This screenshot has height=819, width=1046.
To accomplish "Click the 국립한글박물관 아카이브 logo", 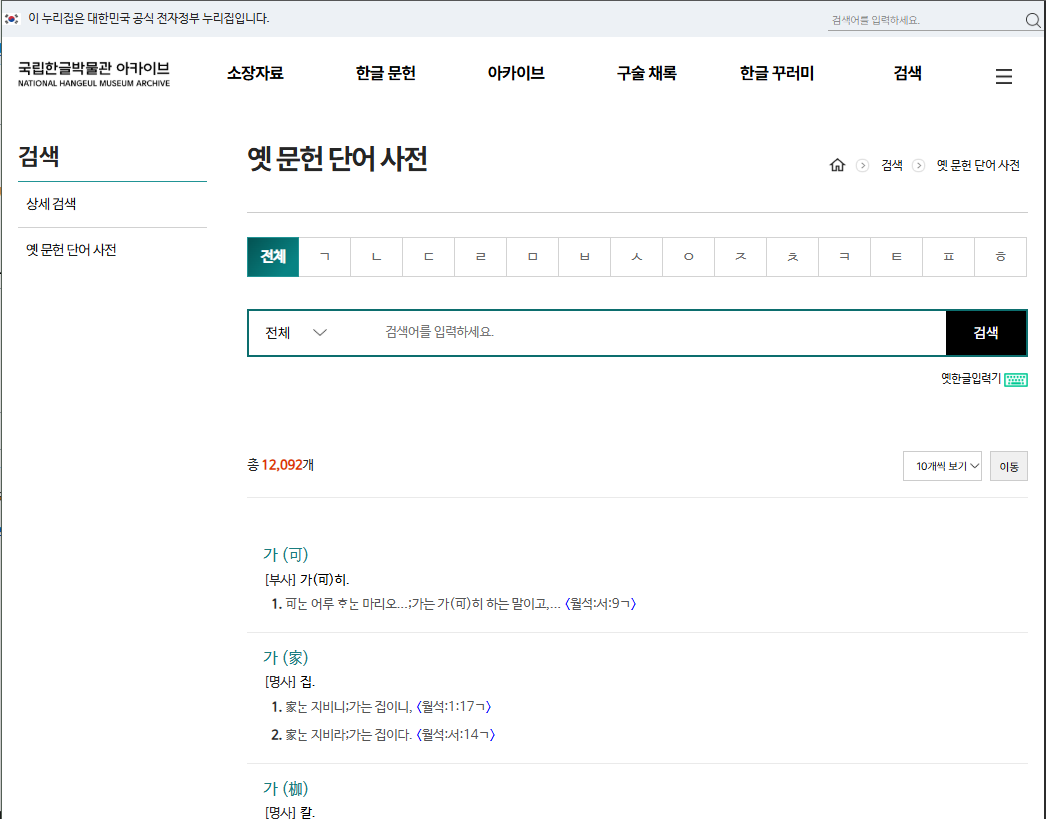I will (94, 73).
